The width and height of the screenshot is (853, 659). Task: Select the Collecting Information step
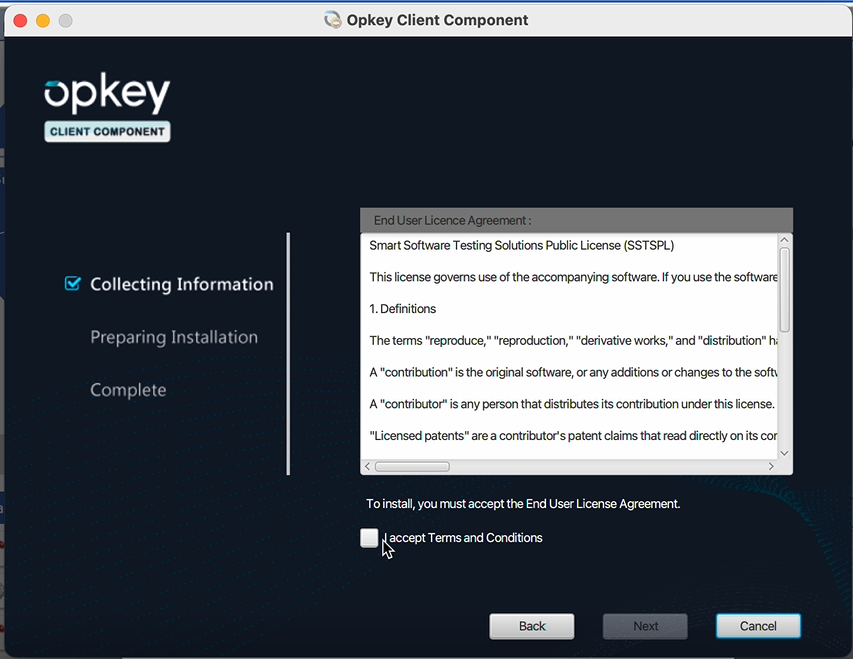pyautogui.click(x=182, y=284)
